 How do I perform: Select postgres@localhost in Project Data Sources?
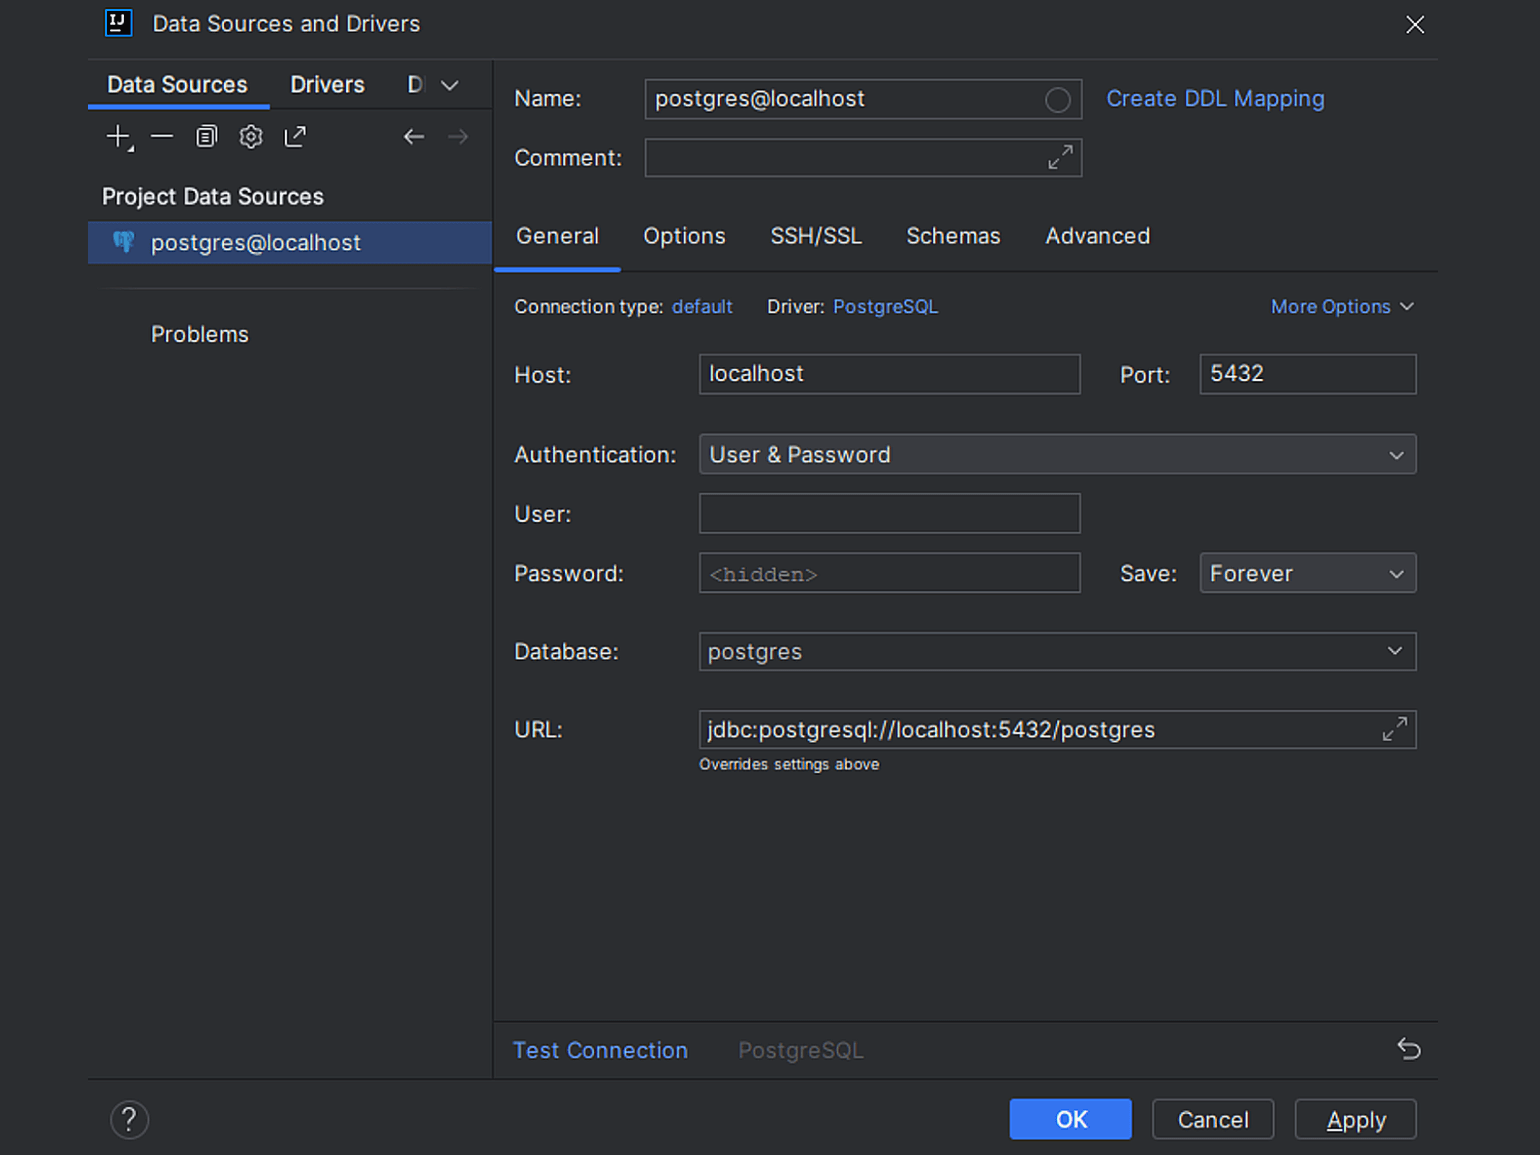coord(290,242)
